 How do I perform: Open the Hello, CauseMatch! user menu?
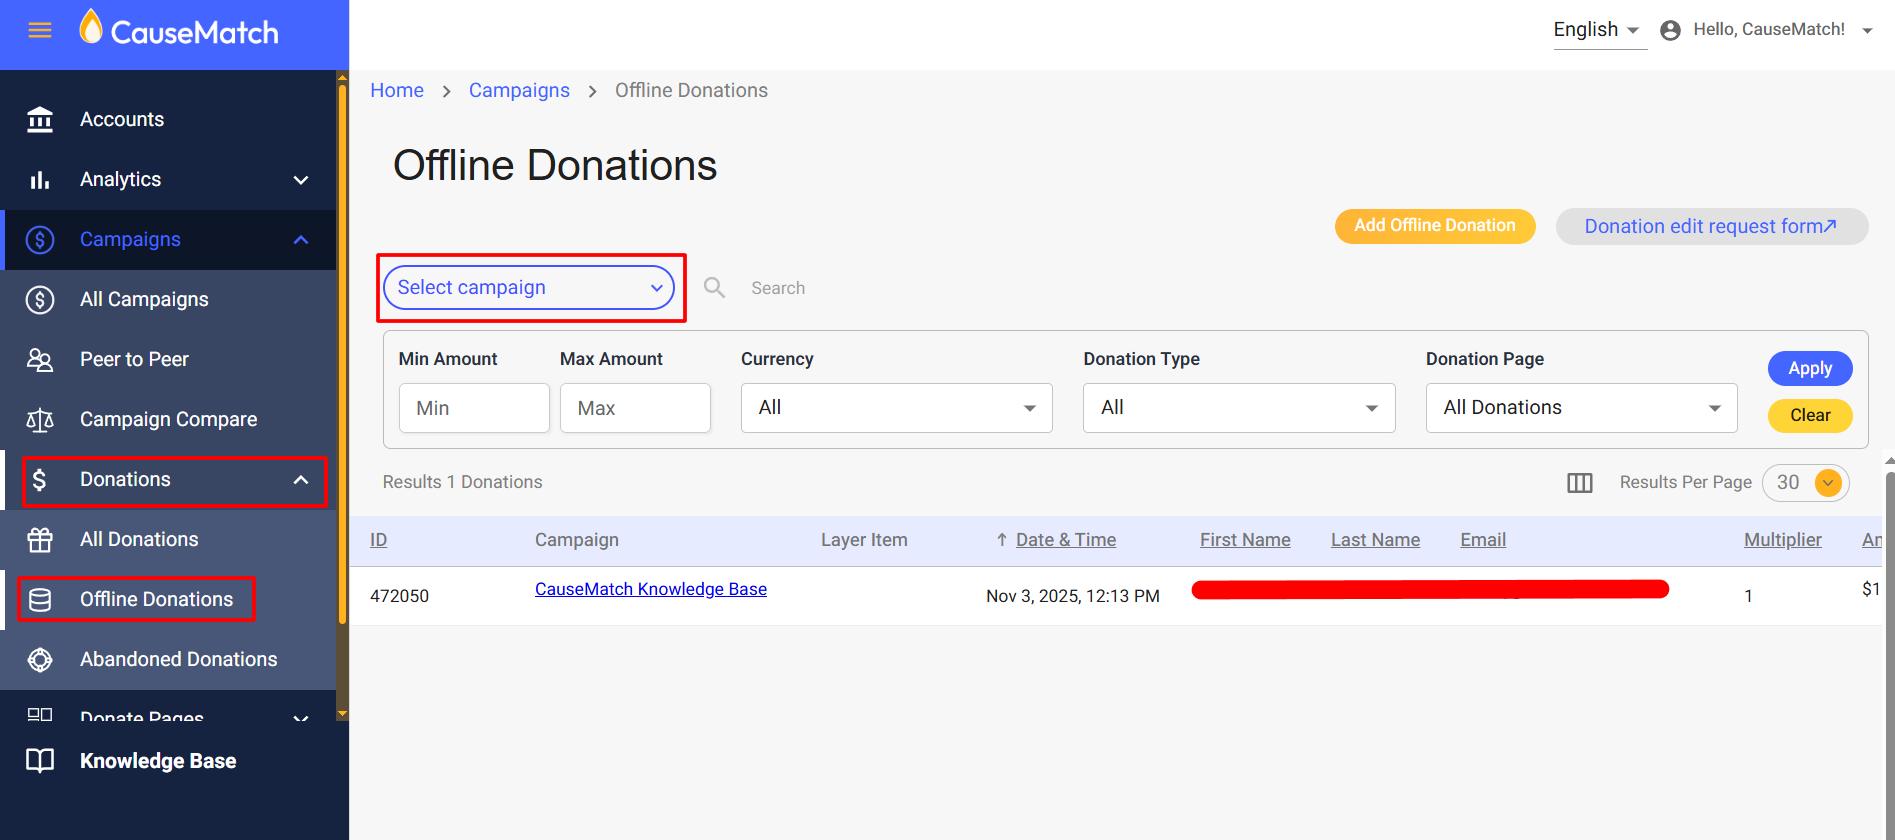tap(1768, 30)
